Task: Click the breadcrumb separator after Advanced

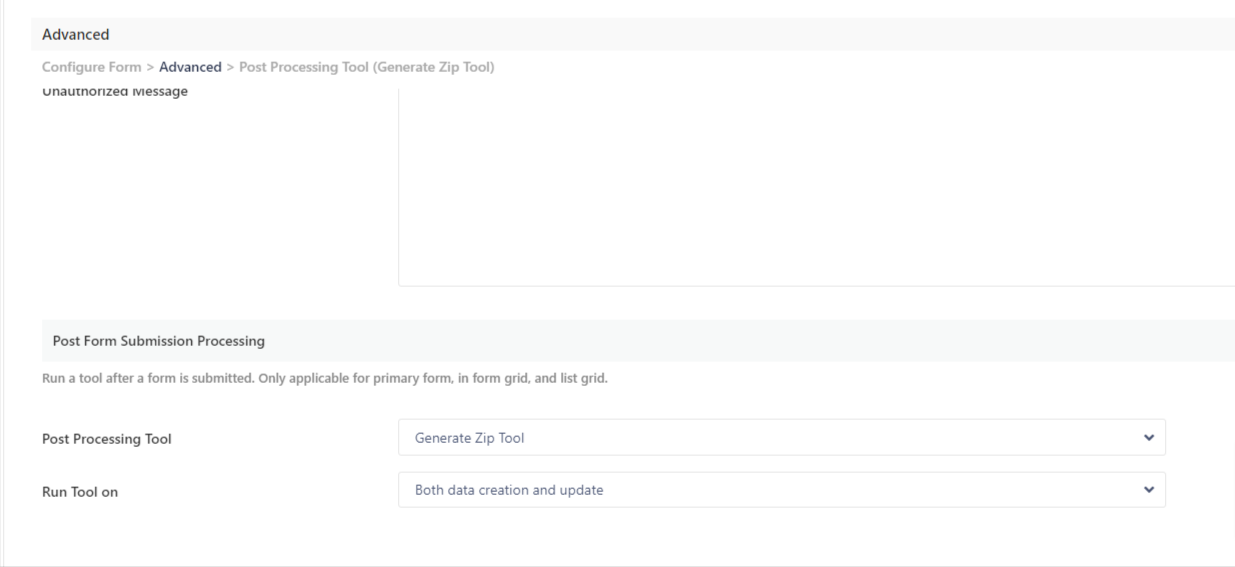Action: 230,67
